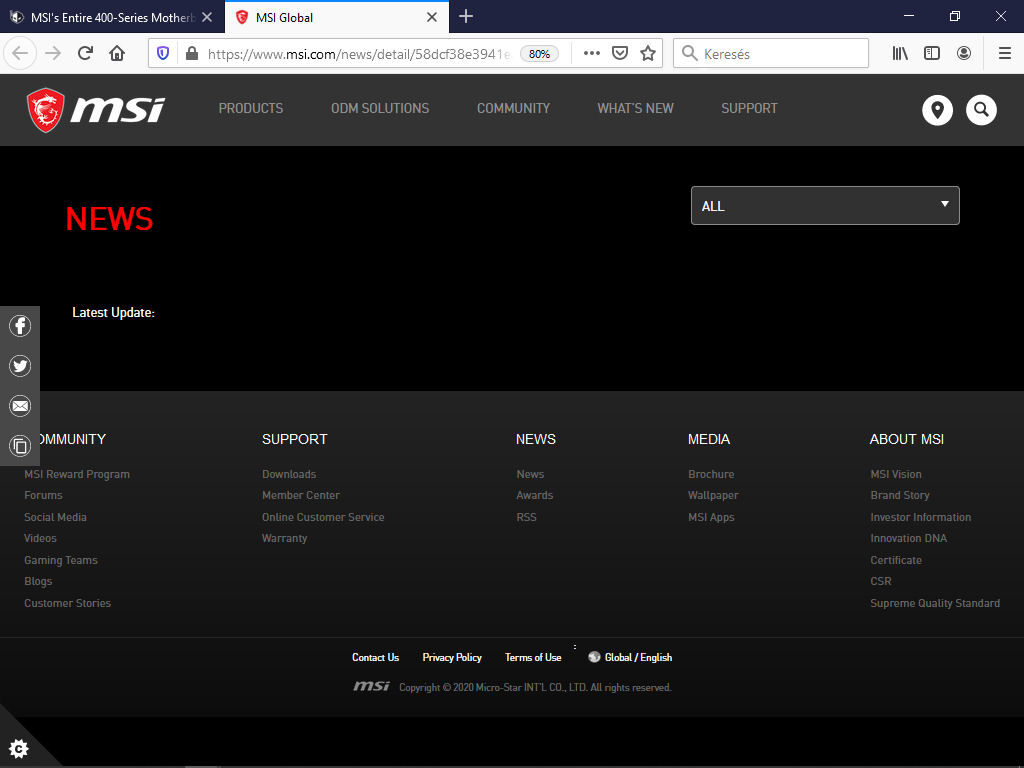Viewport: 1024px width, 768px height.
Task: Open the Wallpaper link
Action: pyautogui.click(x=713, y=495)
